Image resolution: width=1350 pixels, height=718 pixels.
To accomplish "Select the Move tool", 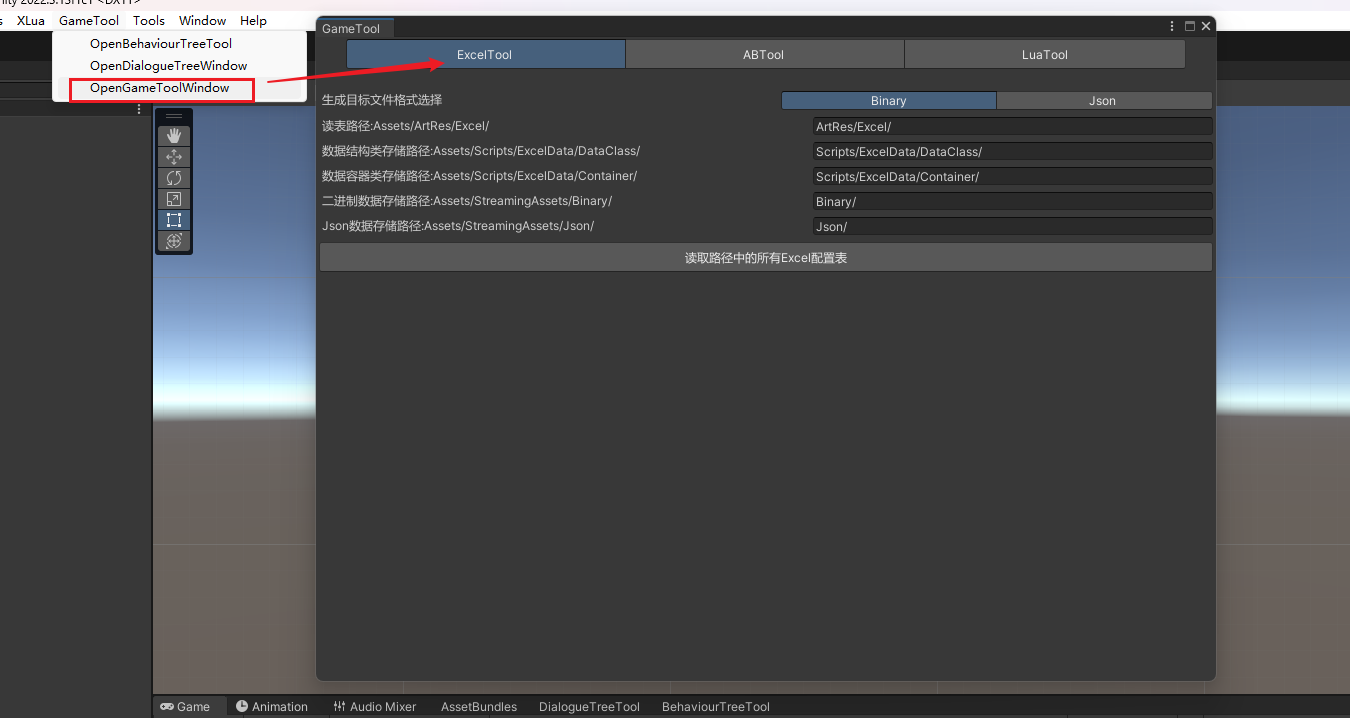I will pyautogui.click(x=174, y=156).
